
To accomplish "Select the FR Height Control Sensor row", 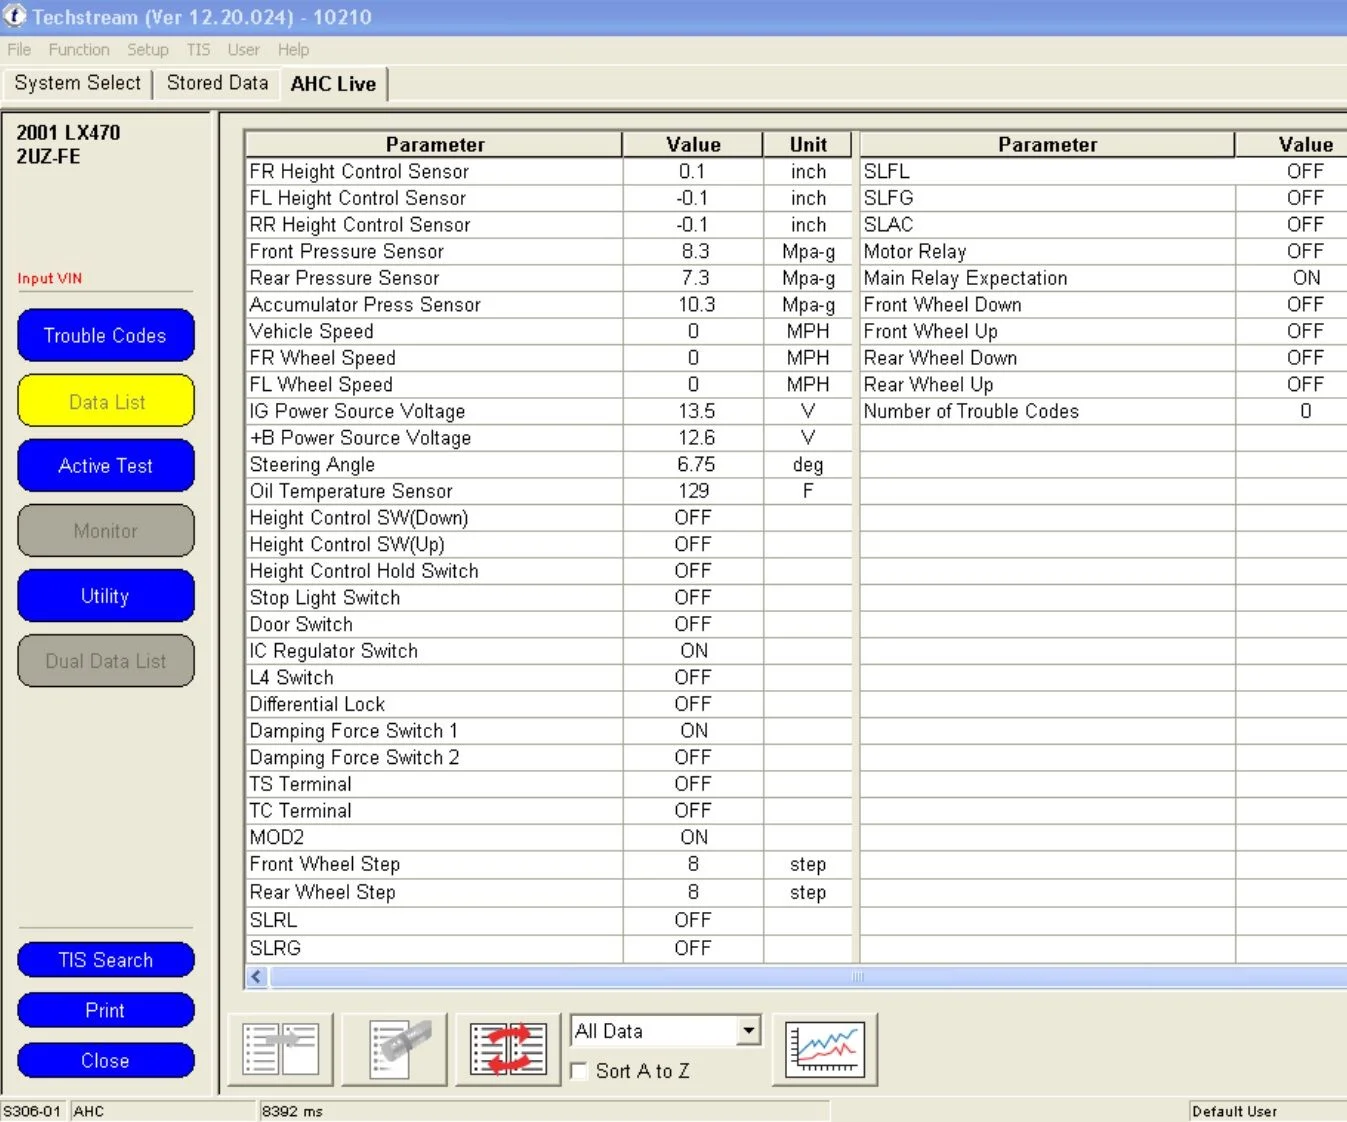I will 548,172.
